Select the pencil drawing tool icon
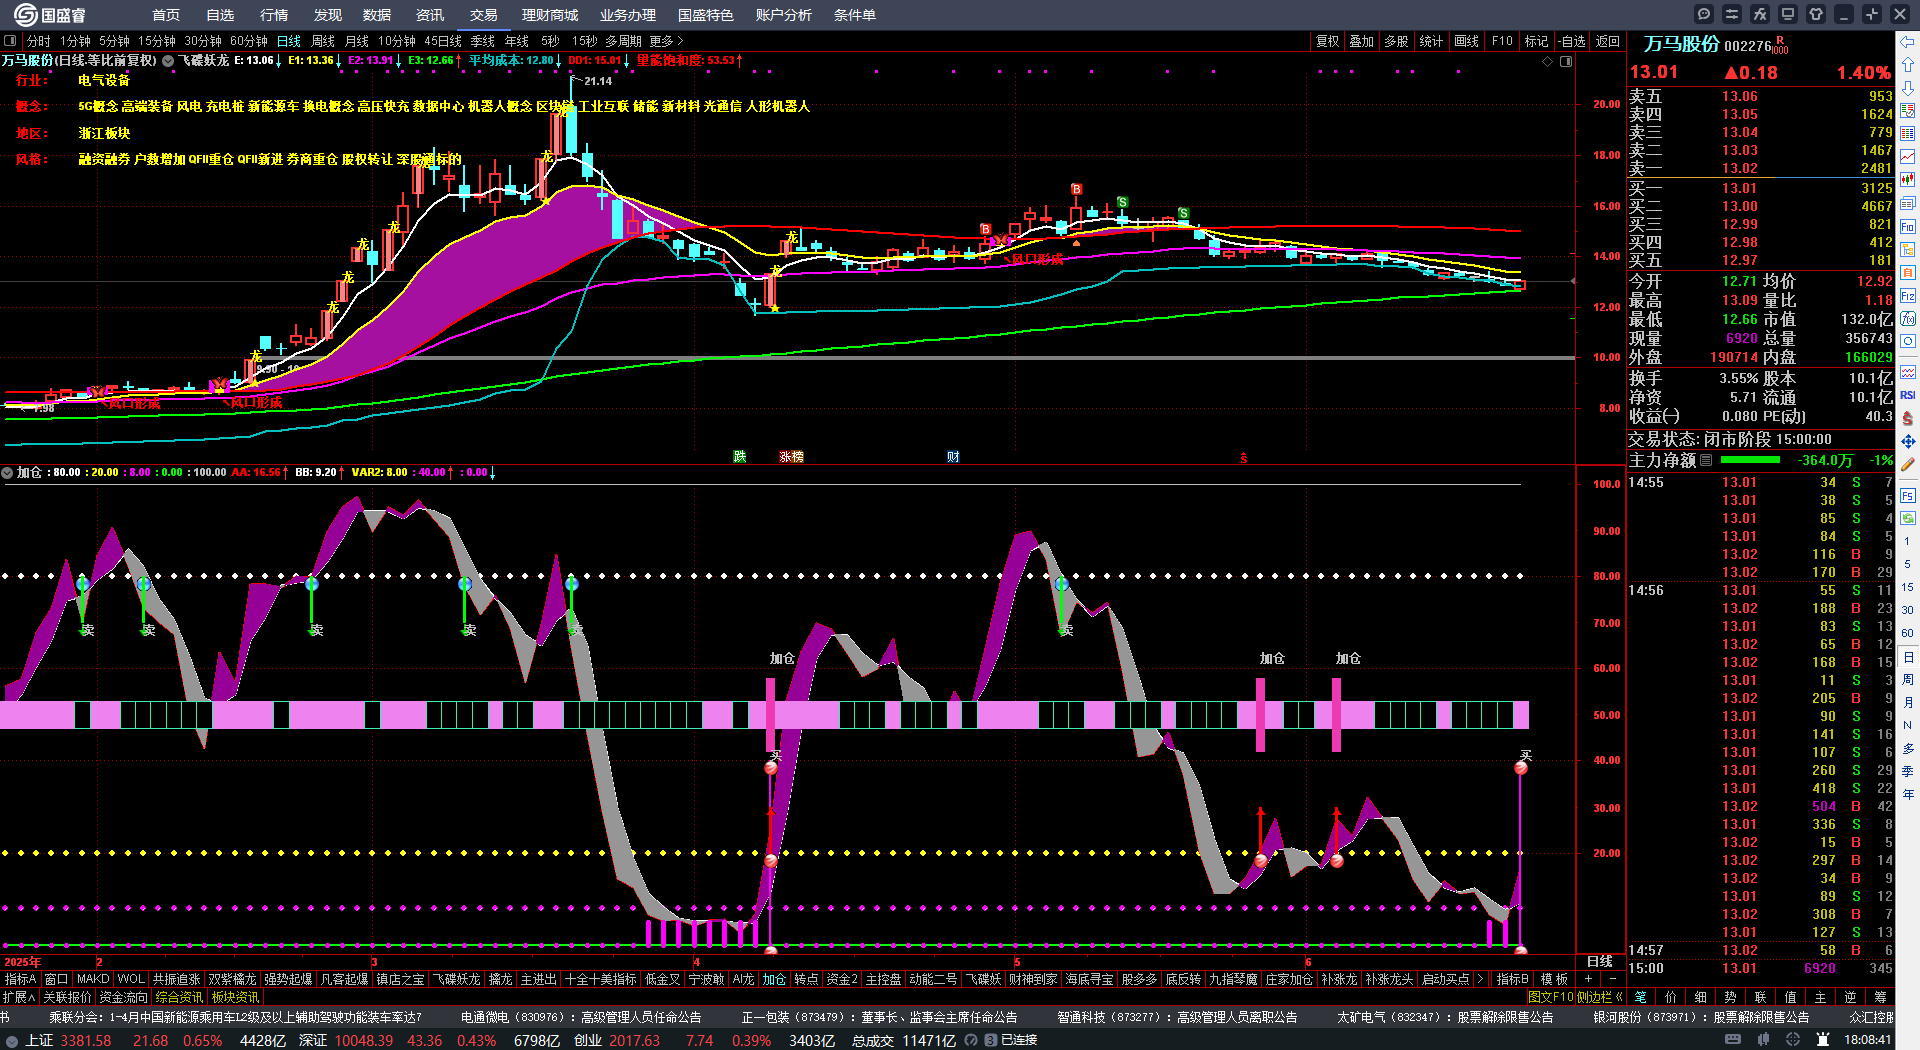1920x1050 pixels. [x=1908, y=464]
